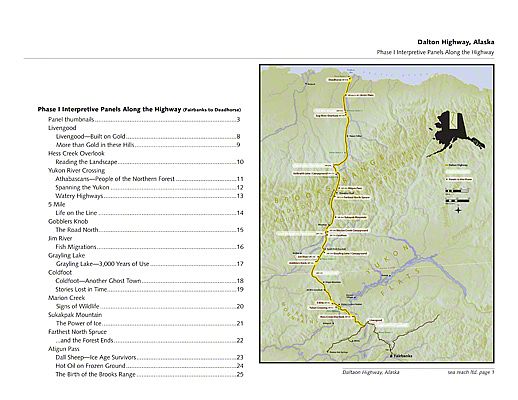
Task: Select 'The Road North' entry
Action: [x=150, y=230]
